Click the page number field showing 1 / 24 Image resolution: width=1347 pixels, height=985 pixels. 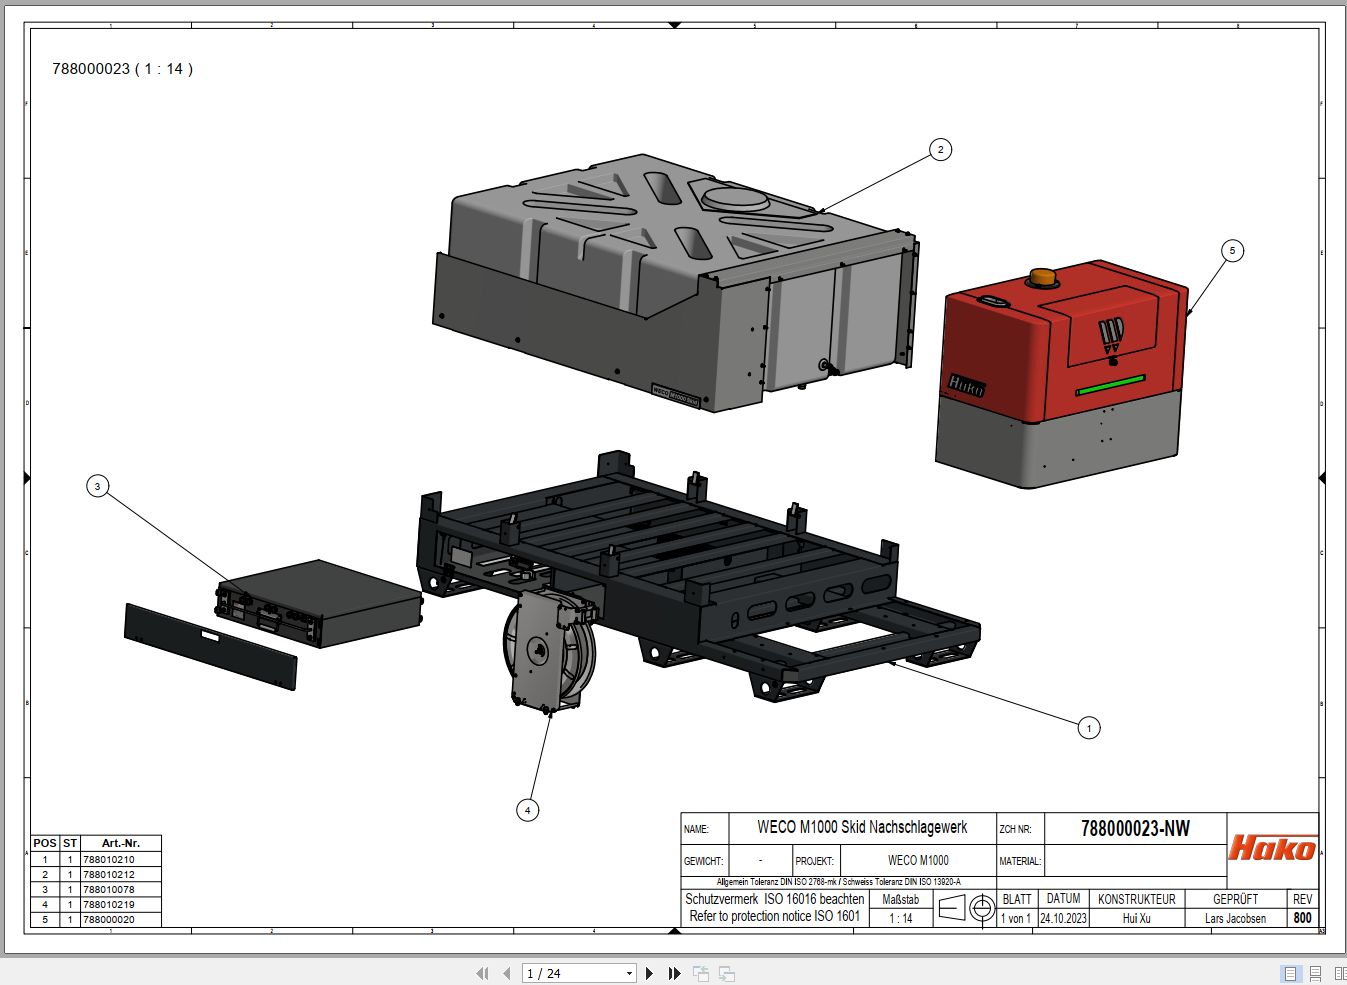pos(572,973)
